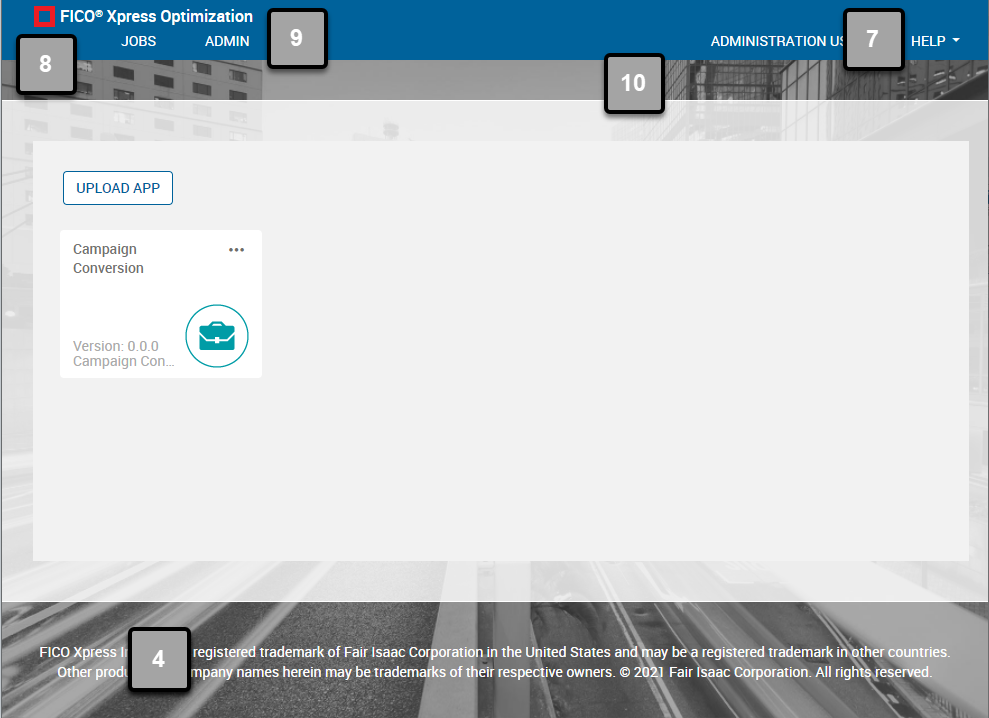Open the Campaign Conversion three-dot options menu
989x718 pixels.
[237, 250]
